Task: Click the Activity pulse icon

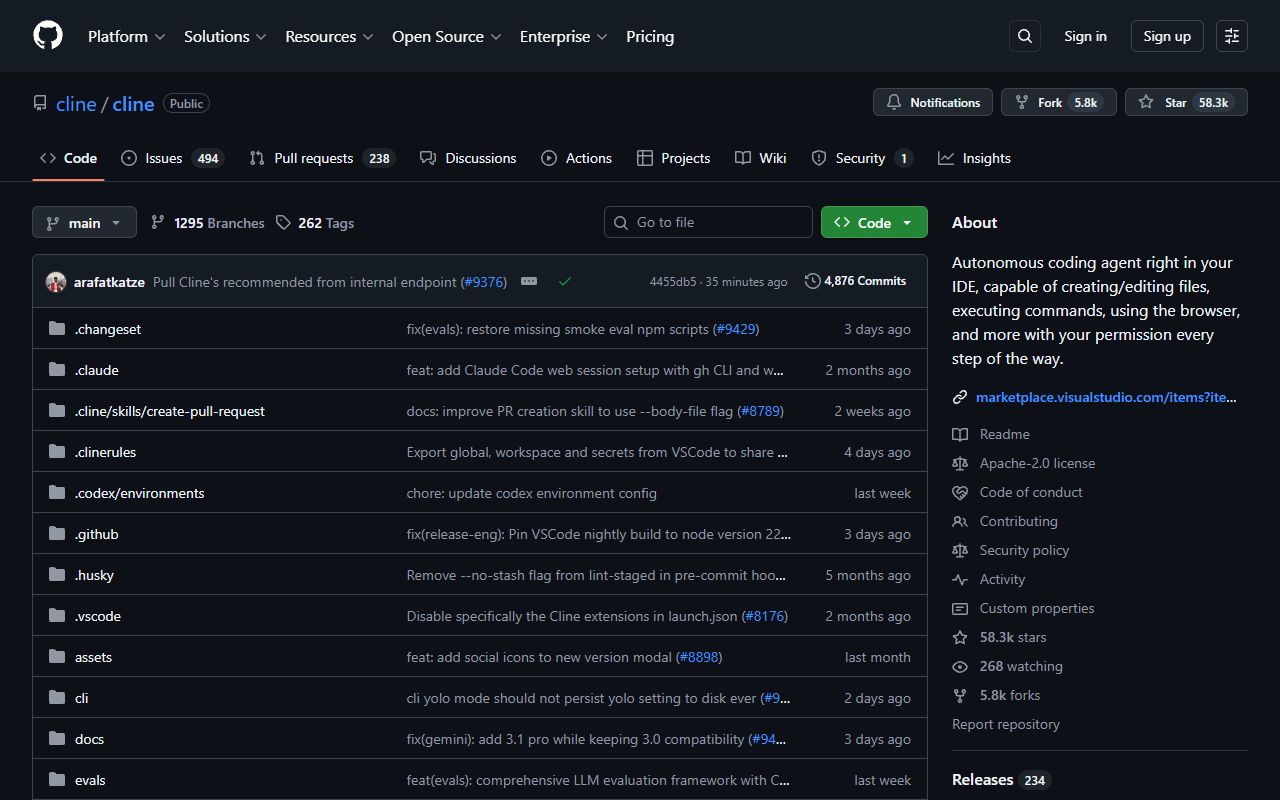Action: click(960, 579)
